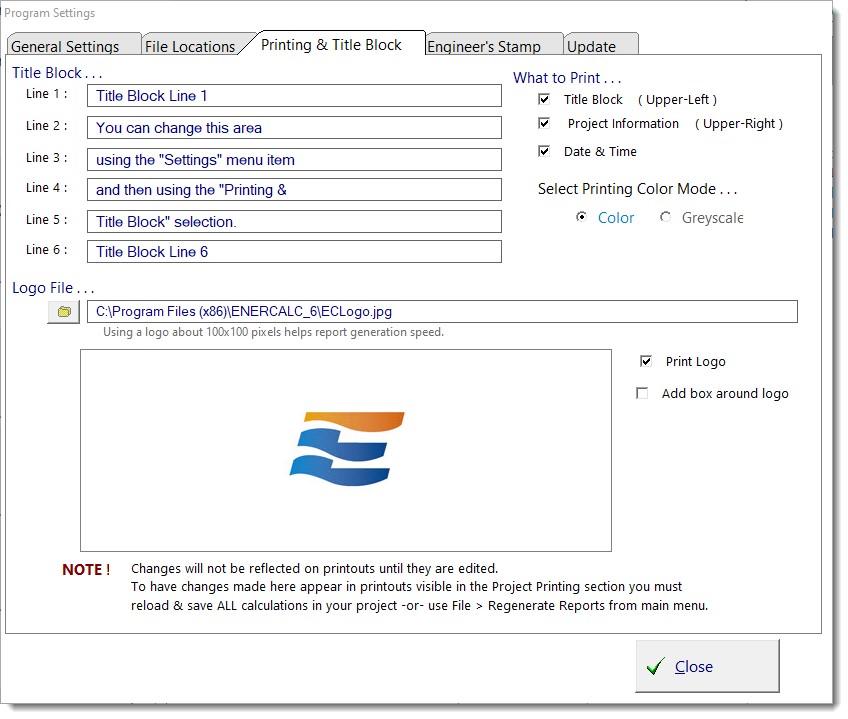
Task: Enable Add box around logo
Action: click(642, 394)
